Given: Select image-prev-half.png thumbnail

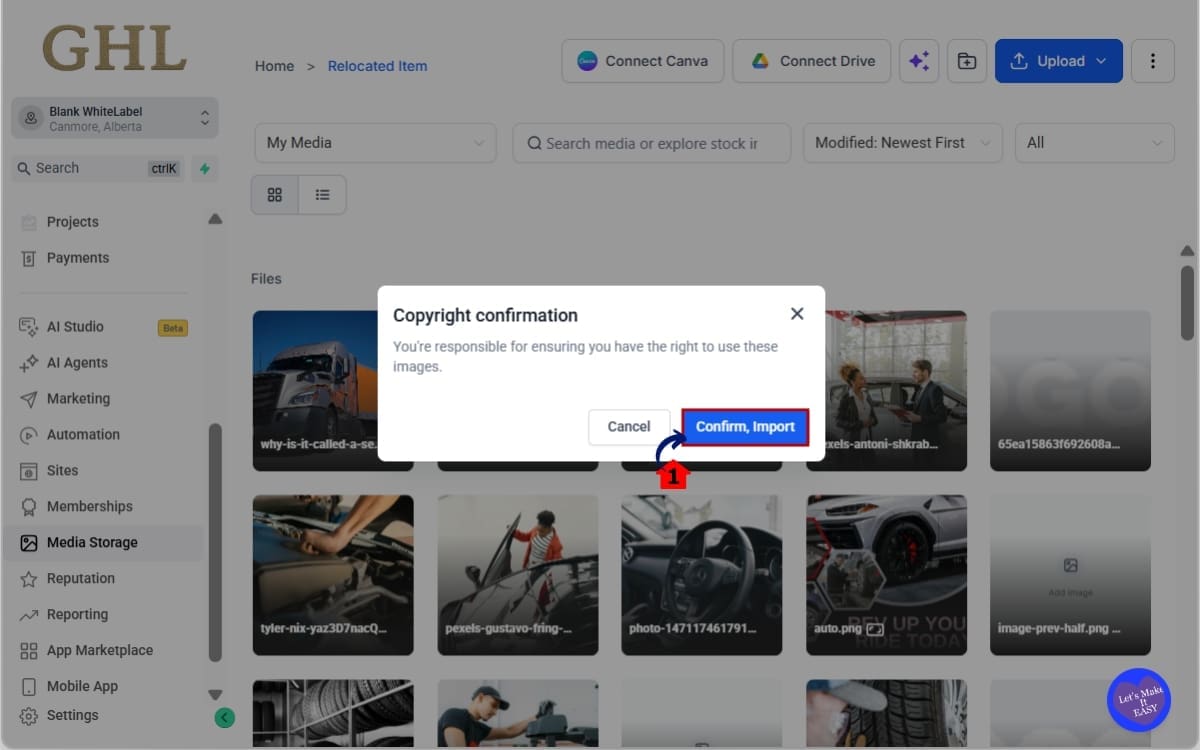Looking at the screenshot, I should point(1070,575).
